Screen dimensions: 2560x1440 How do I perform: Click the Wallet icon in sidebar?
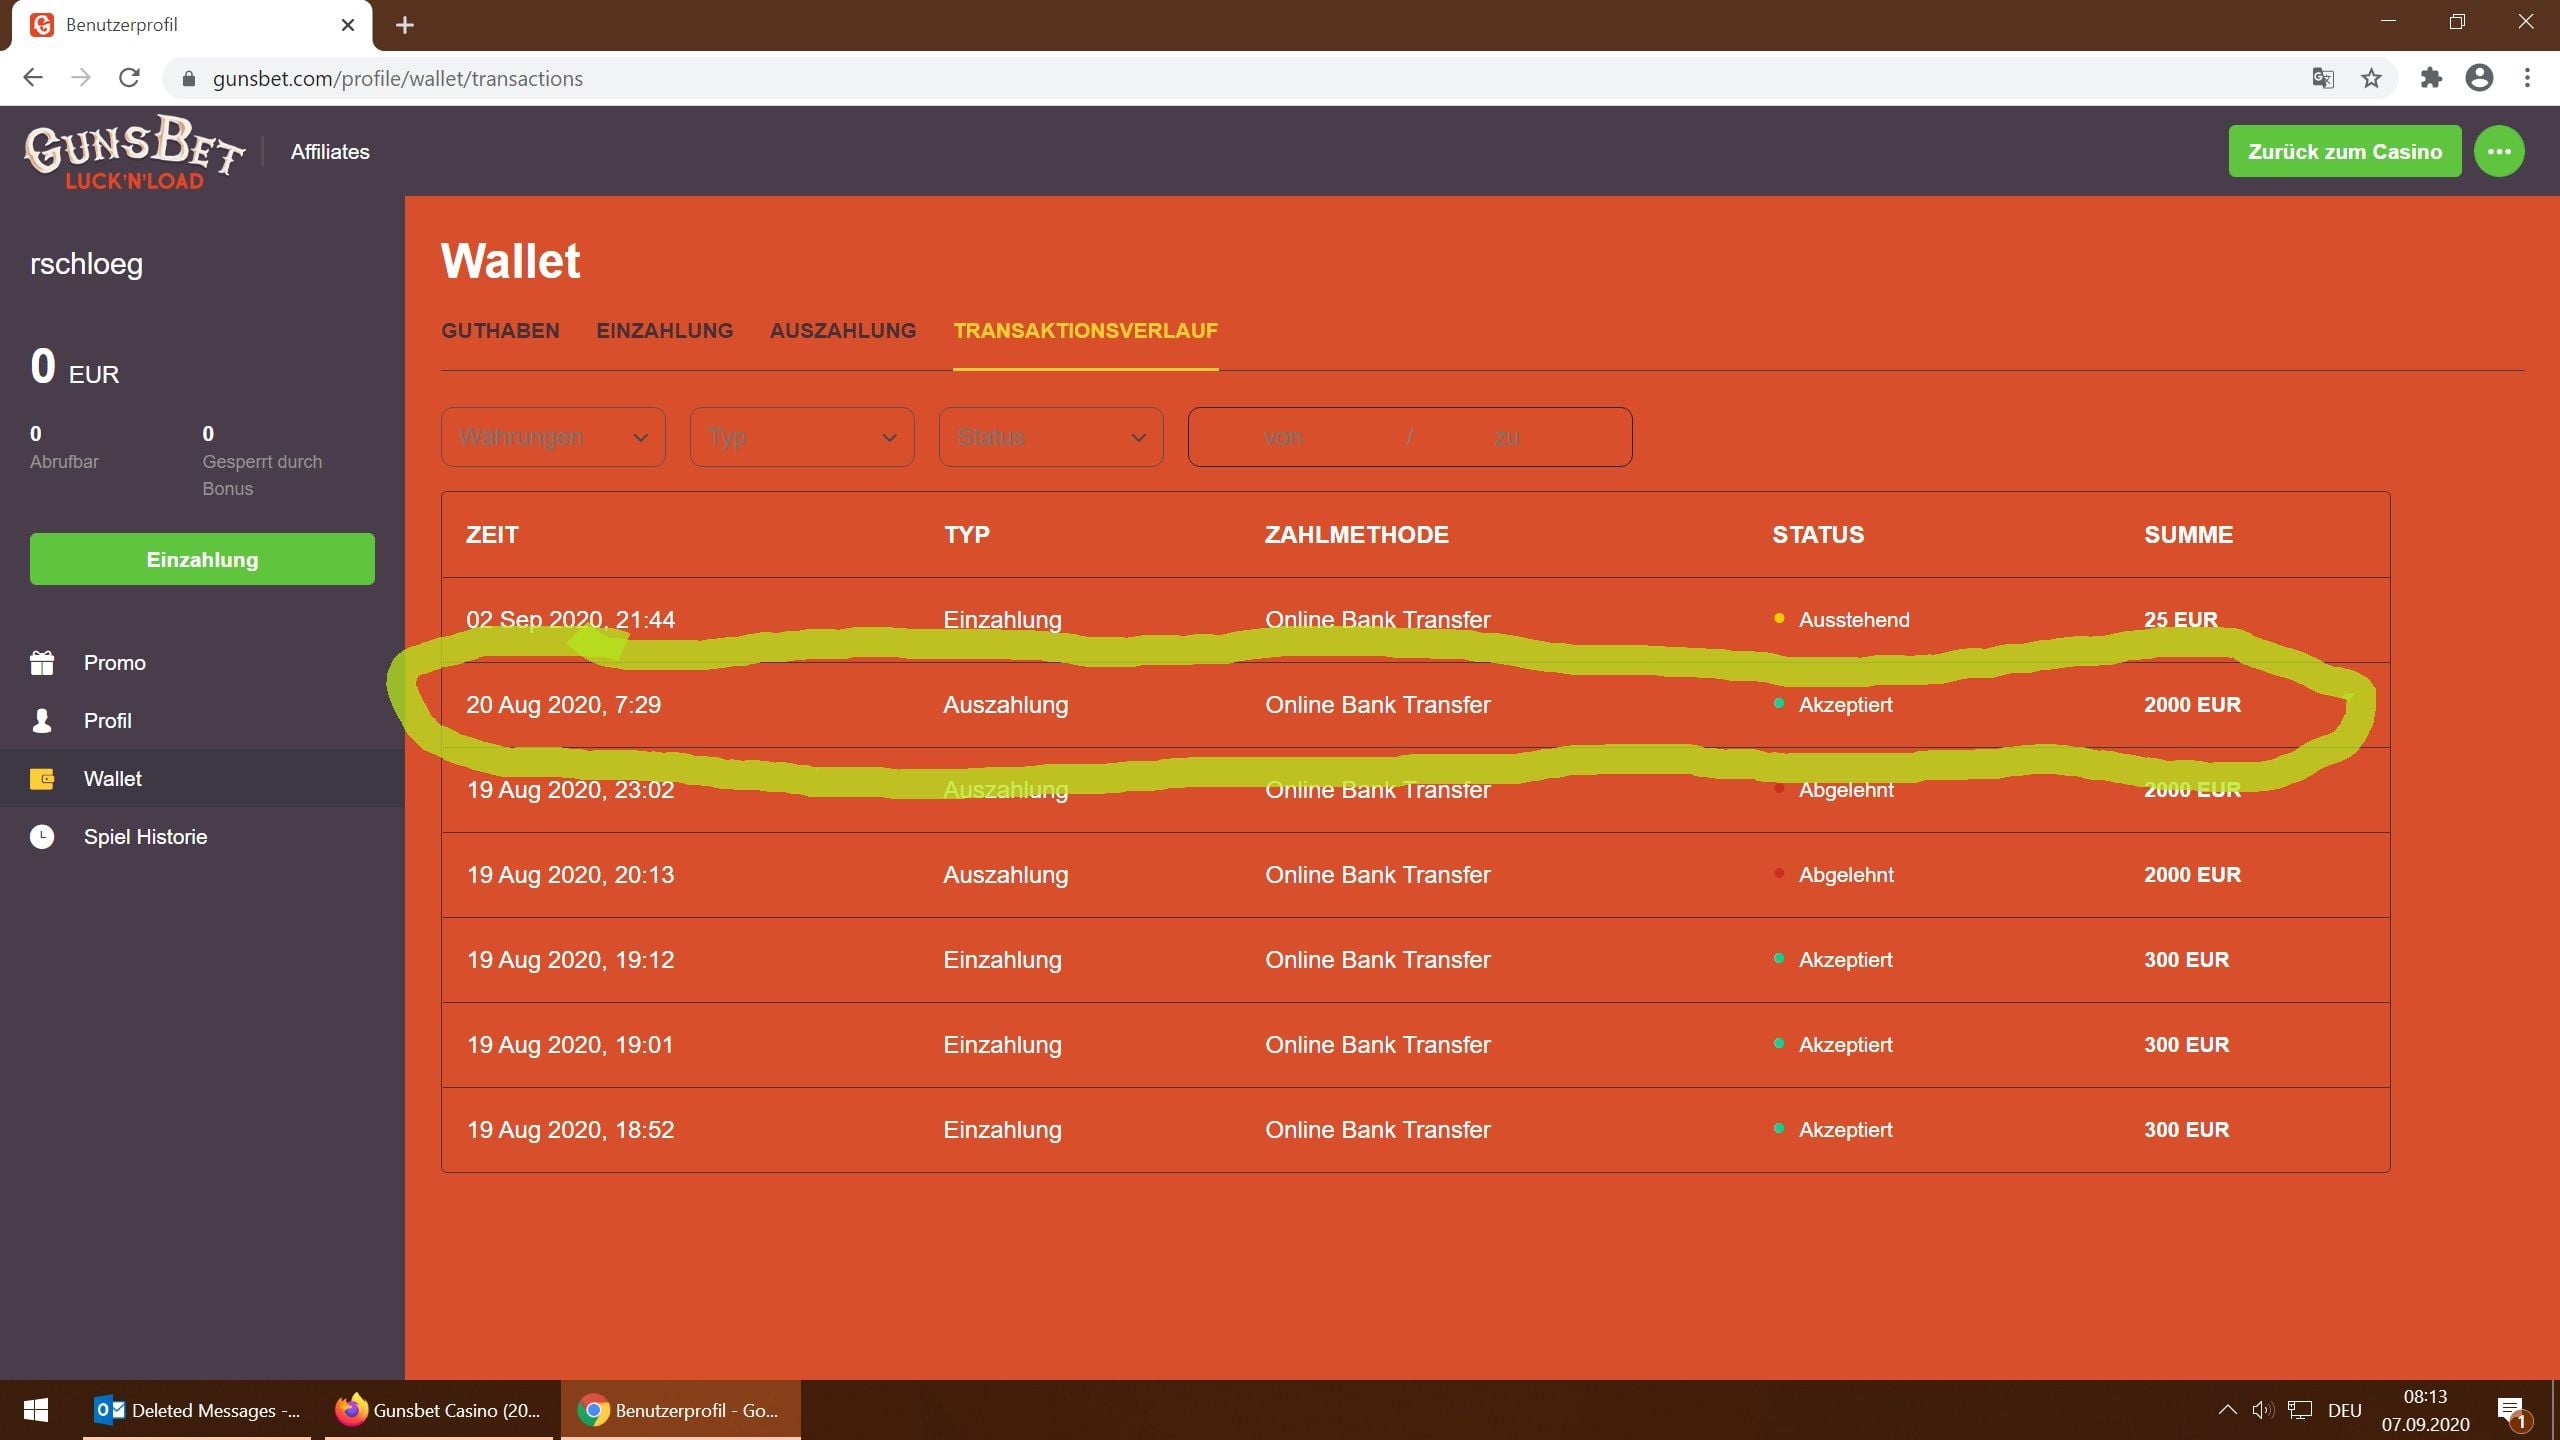pyautogui.click(x=42, y=779)
